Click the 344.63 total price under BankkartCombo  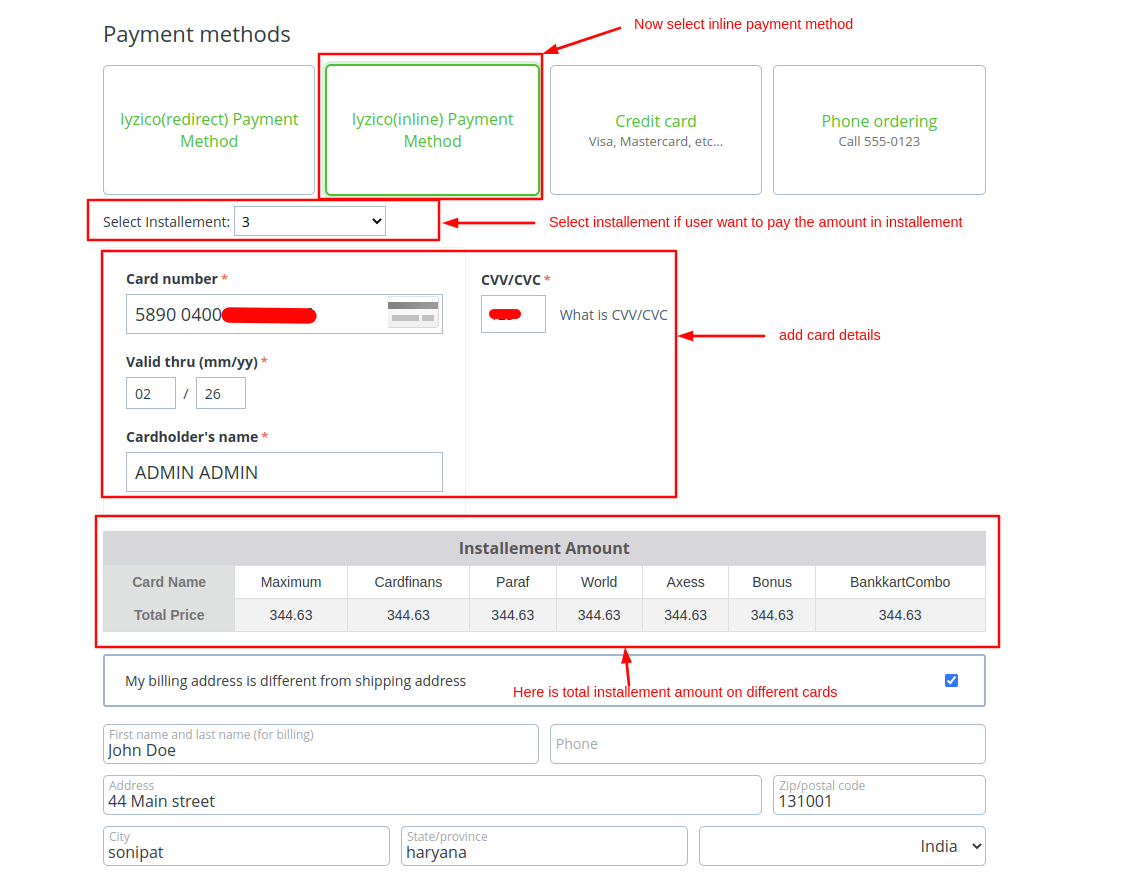(x=900, y=615)
